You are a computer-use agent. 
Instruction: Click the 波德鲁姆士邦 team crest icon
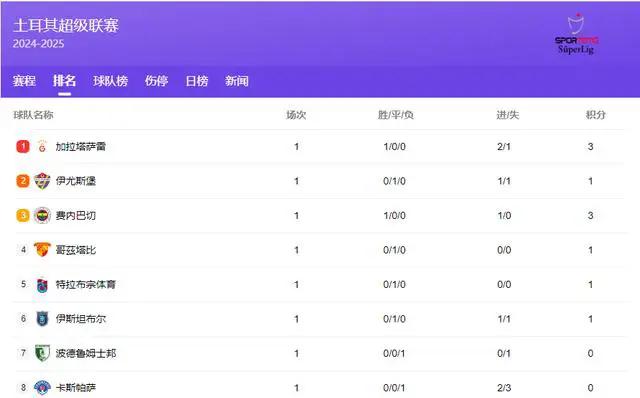click(x=42, y=353)
